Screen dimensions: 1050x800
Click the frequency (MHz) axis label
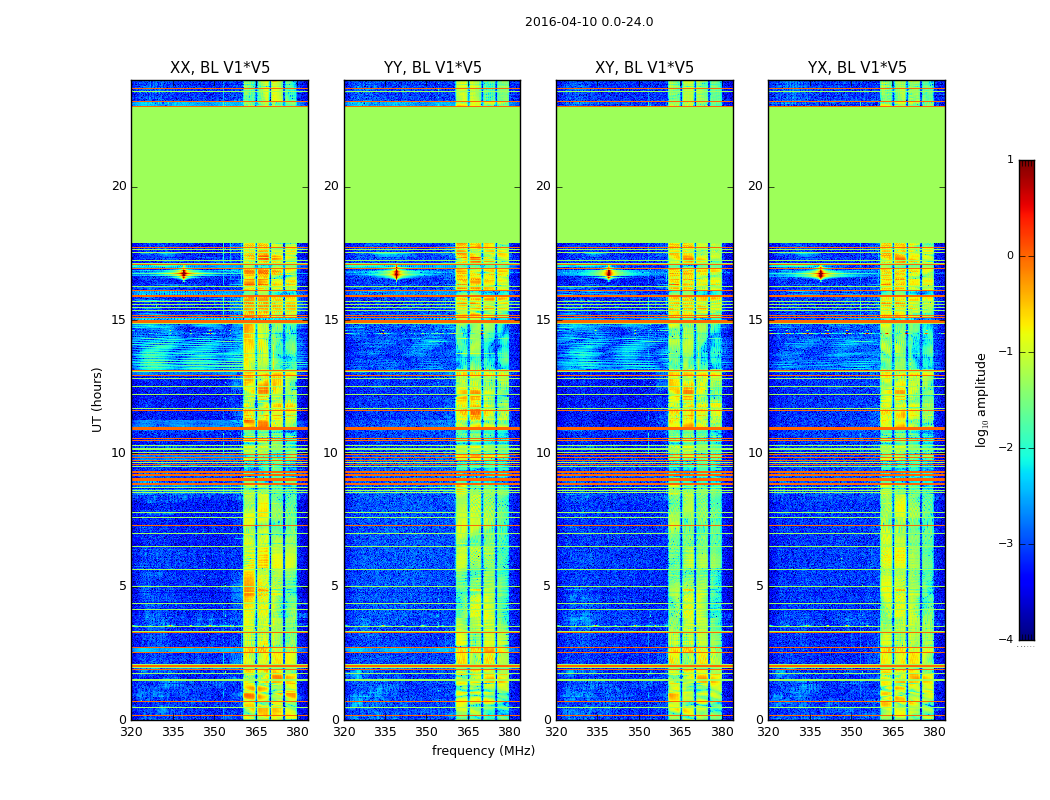(483, 750)
